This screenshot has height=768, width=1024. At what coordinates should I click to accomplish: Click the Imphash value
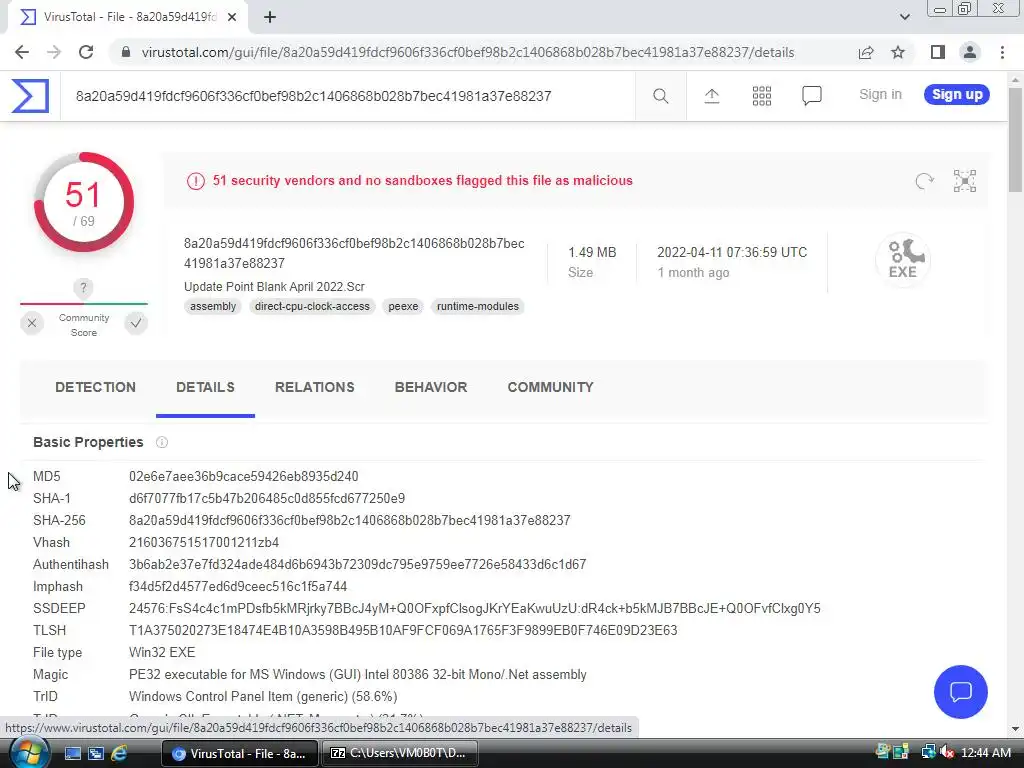[238, 586]
